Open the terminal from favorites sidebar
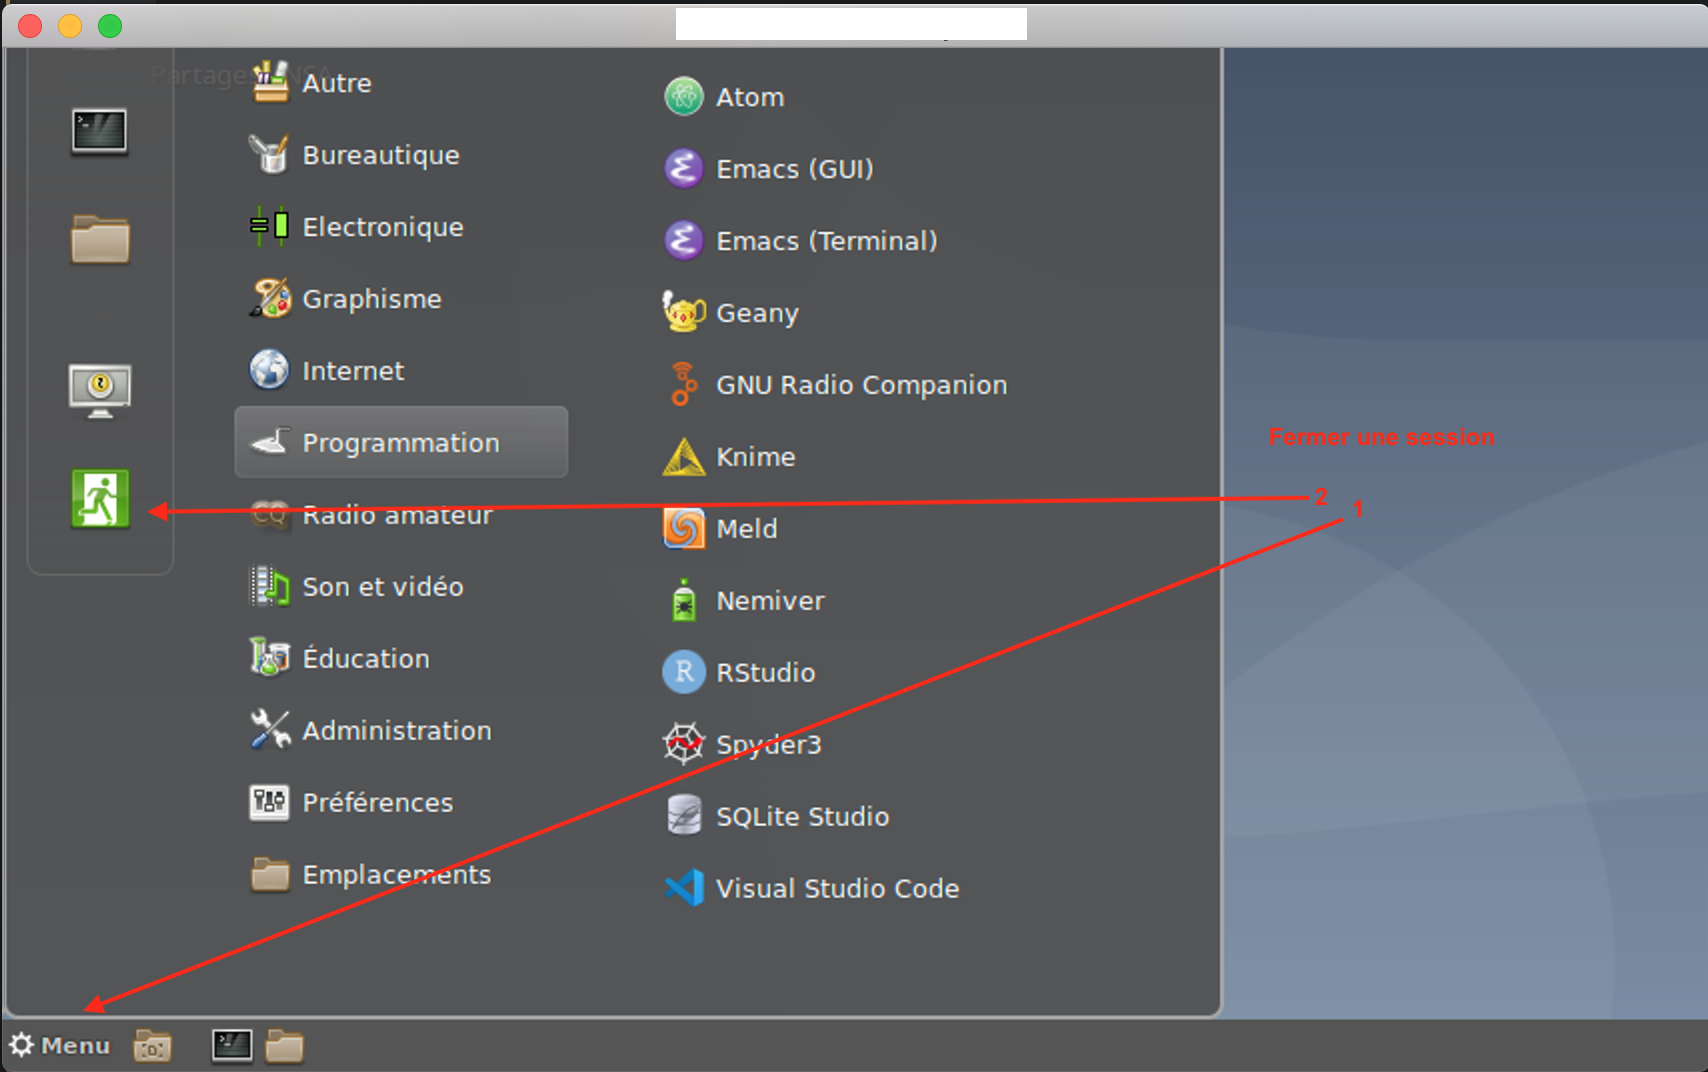Viewport: 1708px width, 1072px height. 99,132
